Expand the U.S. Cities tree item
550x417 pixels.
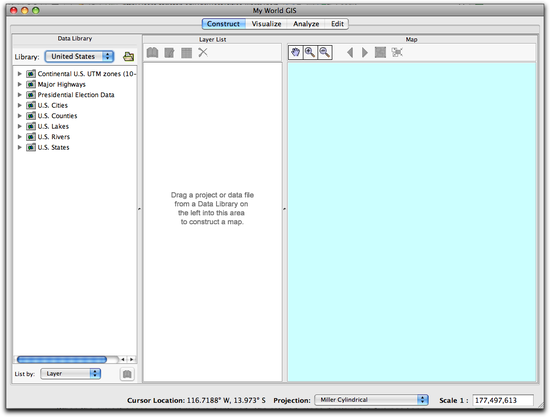[x=20, y=105]
